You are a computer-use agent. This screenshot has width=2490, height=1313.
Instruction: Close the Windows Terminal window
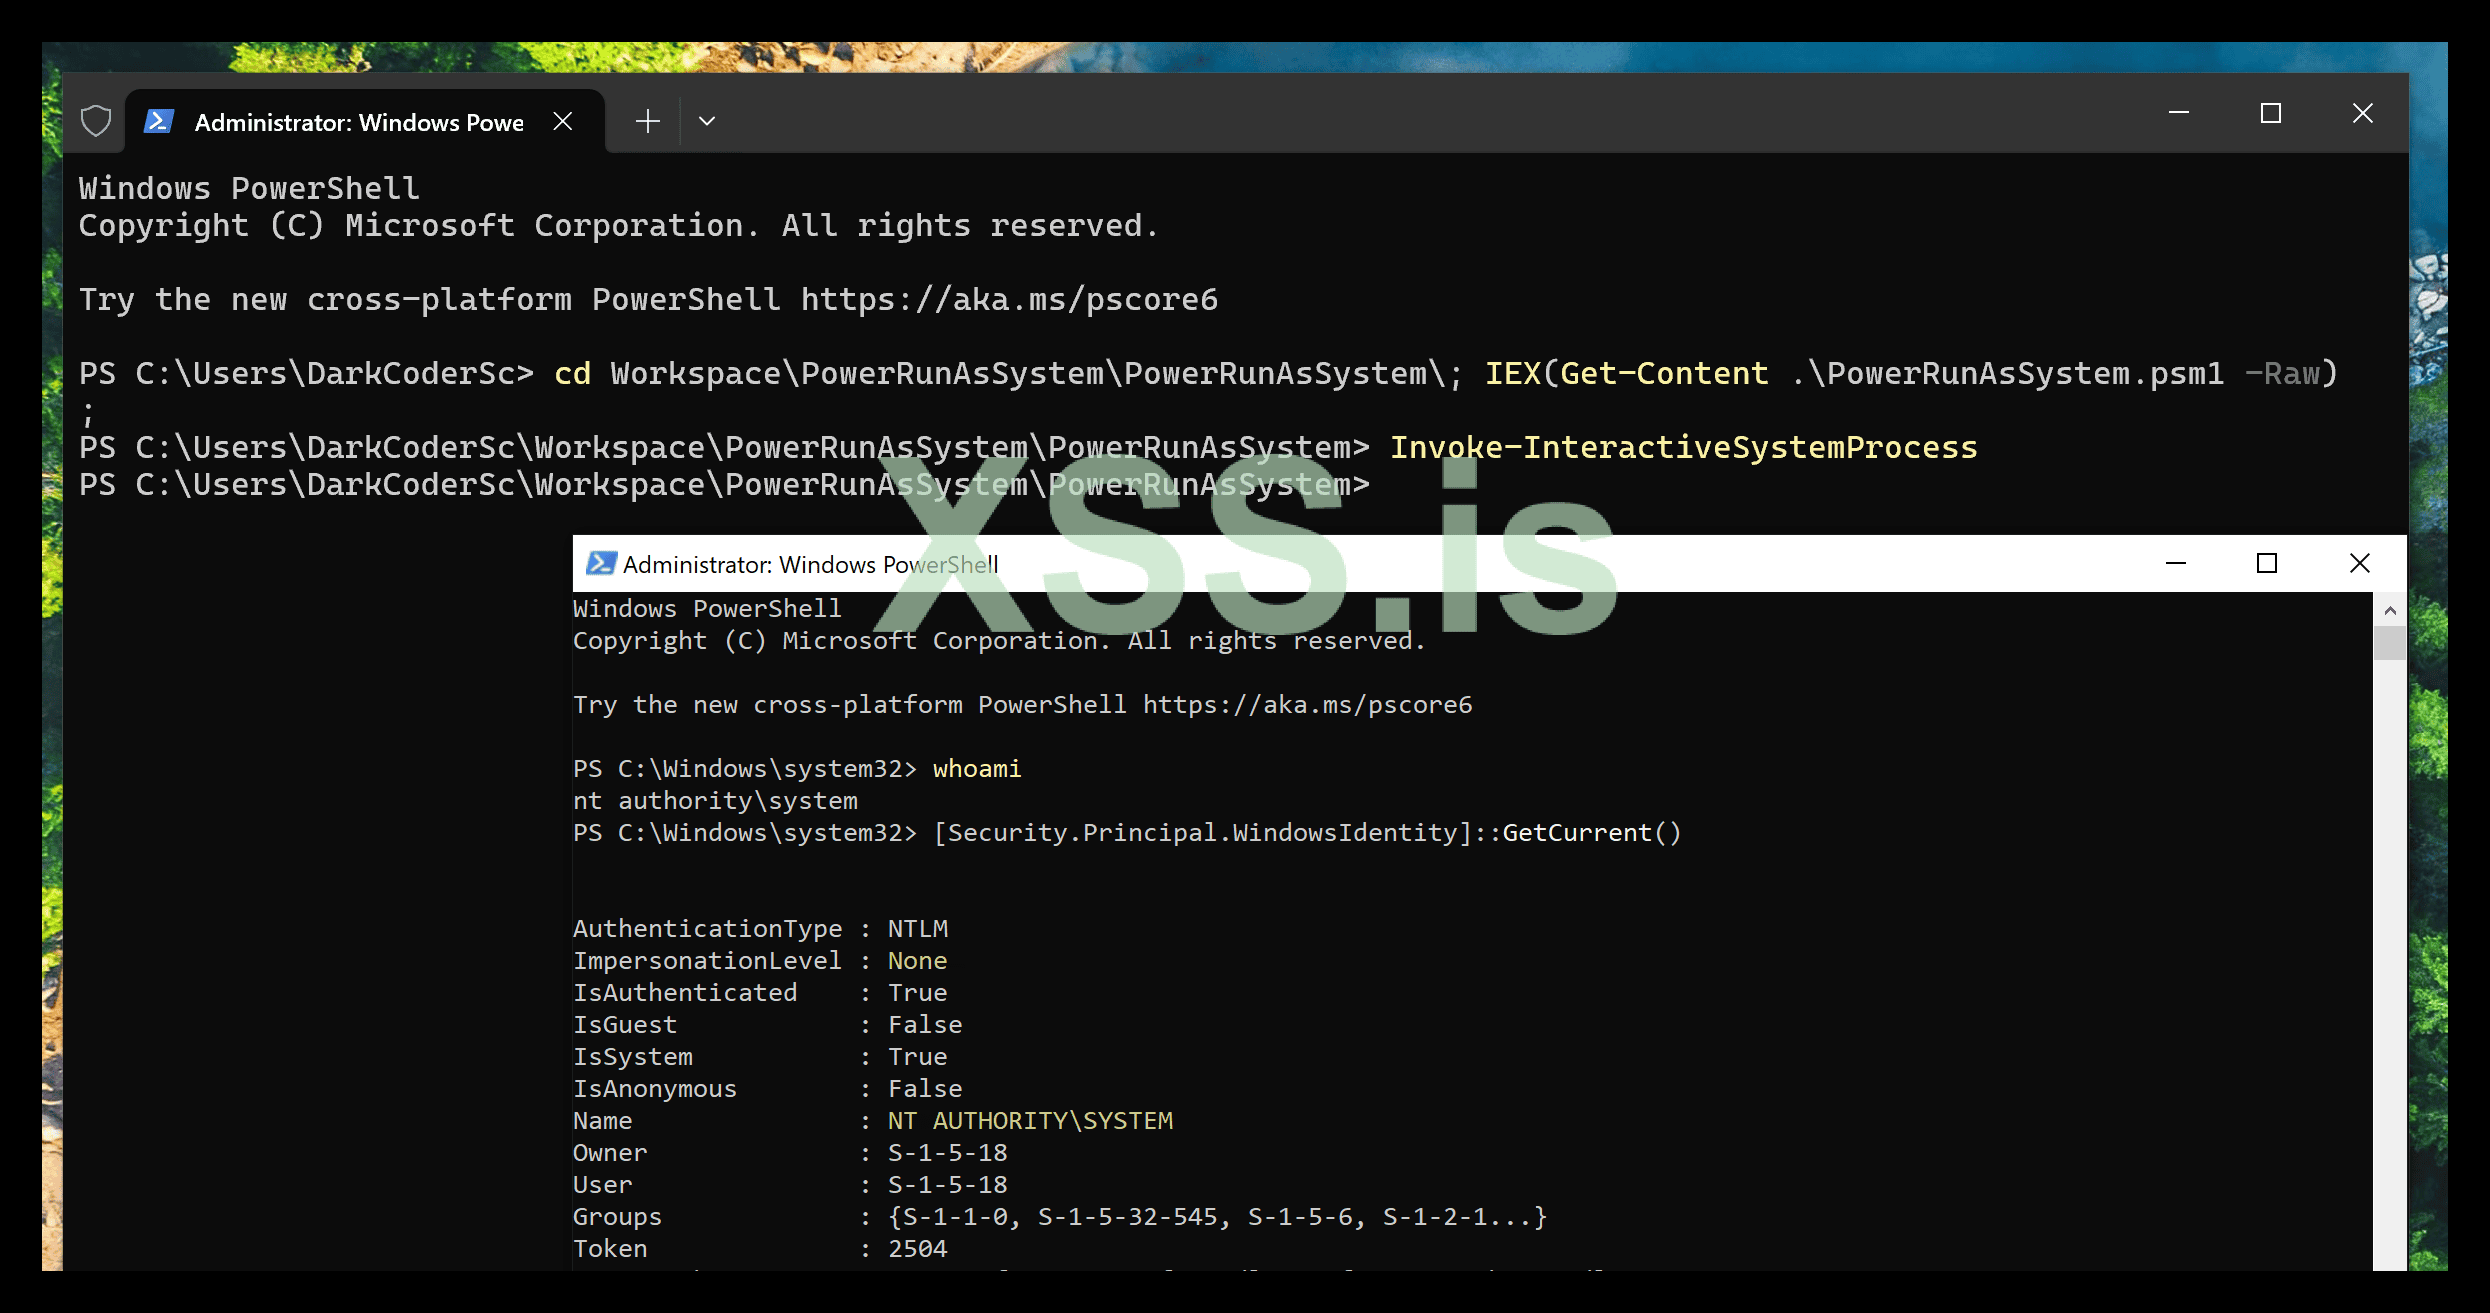click(x=2362, y=113)
